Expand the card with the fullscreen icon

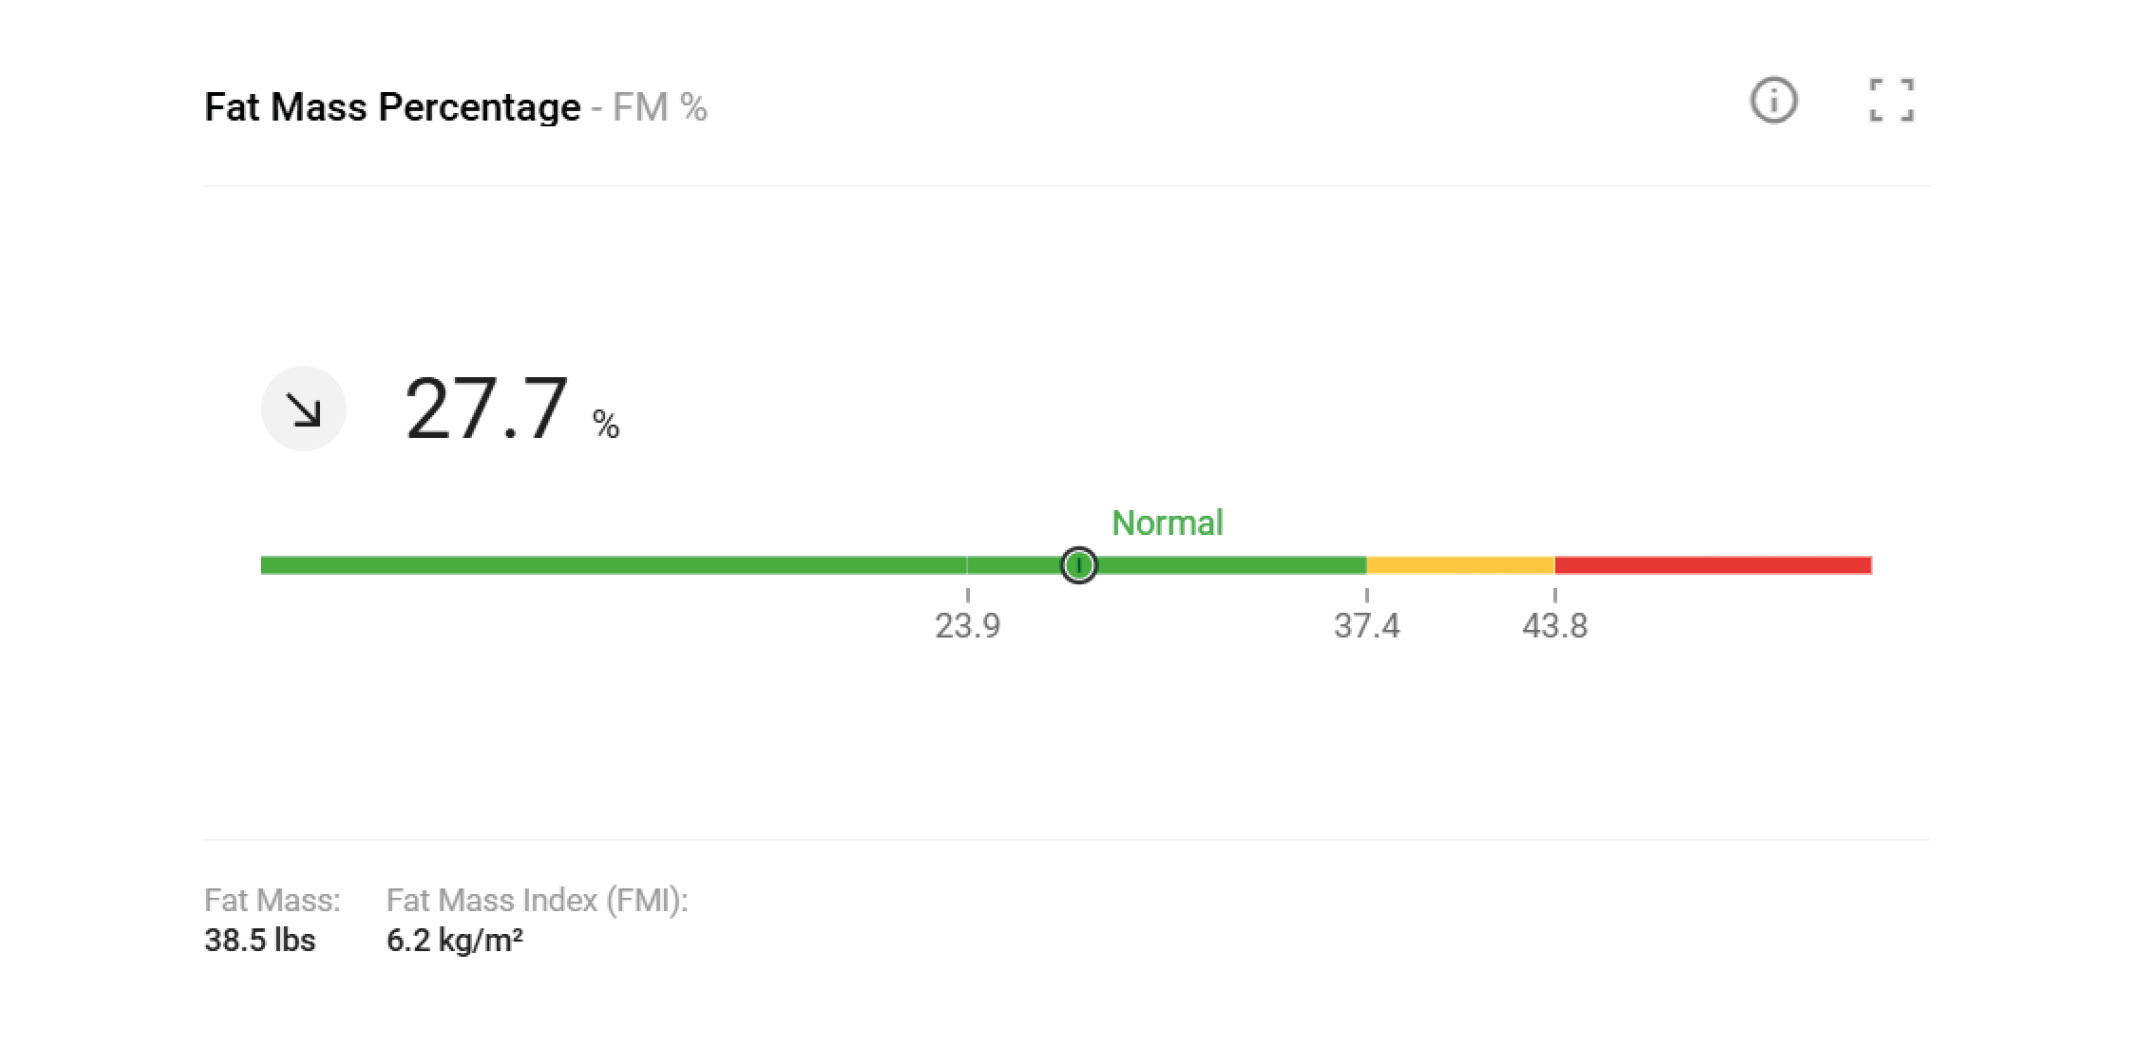click(1891, 100)
